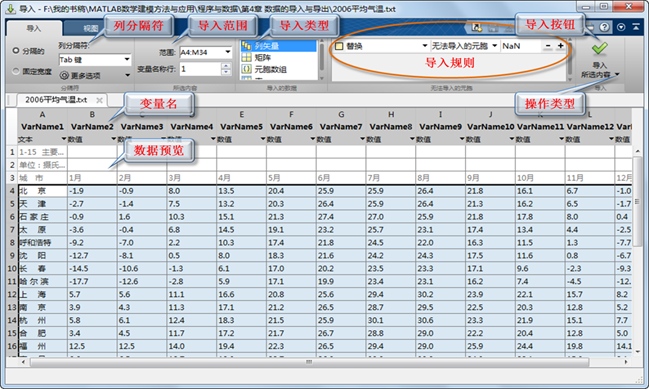Viewport: 649px width, 389px height.
Task: Click the VarName6 variable name cell
Action: pyautogui.click(x=291, y=127)
